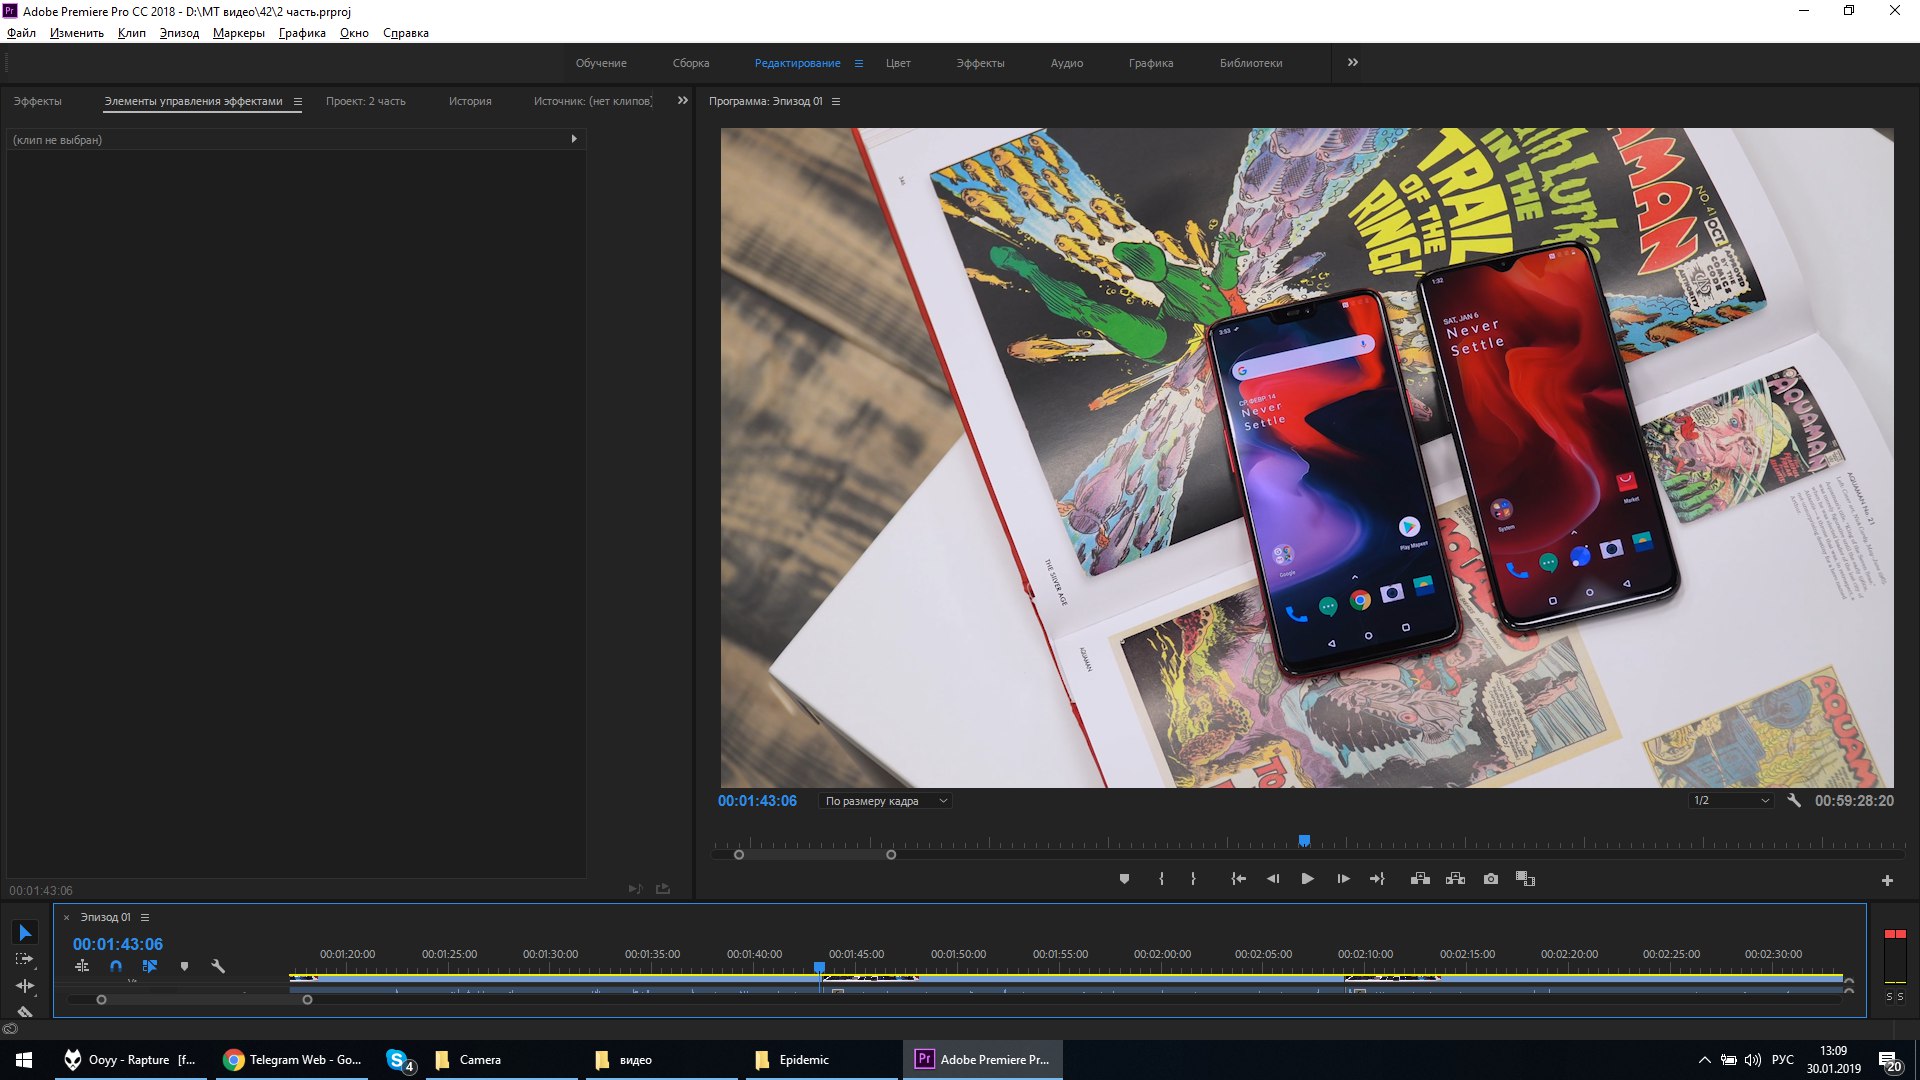Switch to Обучение workspace

[601, 63]
